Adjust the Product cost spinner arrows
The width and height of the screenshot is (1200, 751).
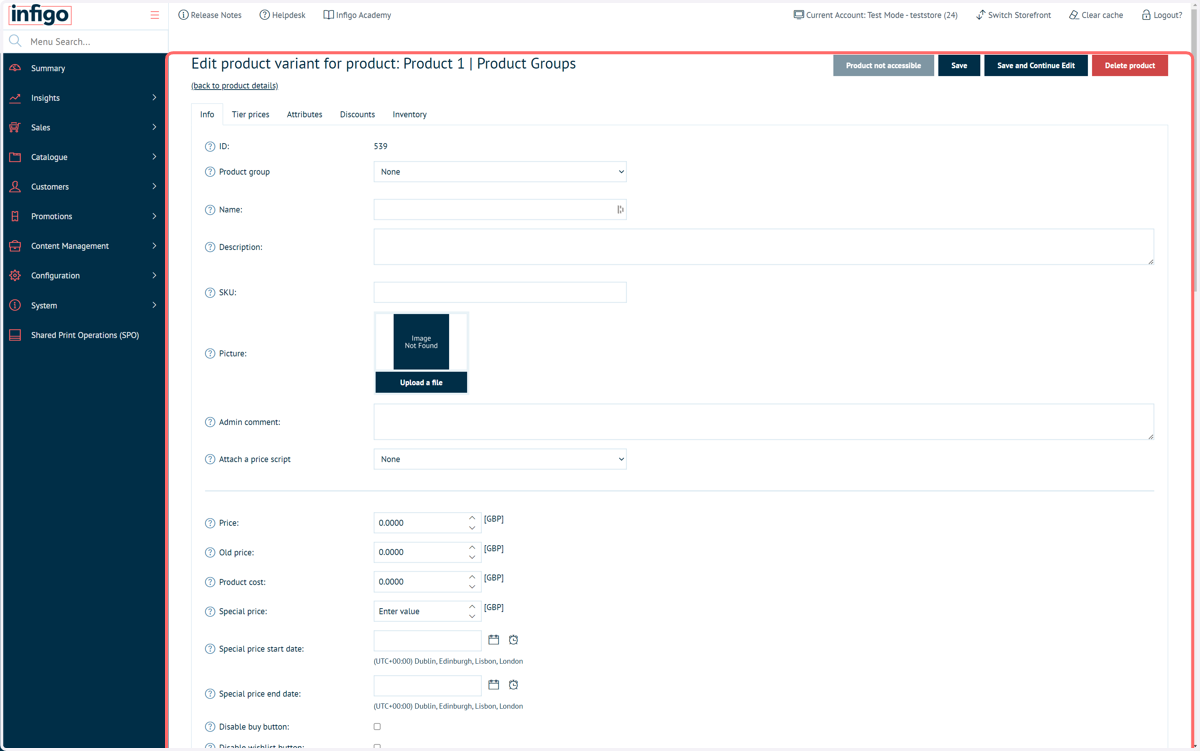point(472,582)
